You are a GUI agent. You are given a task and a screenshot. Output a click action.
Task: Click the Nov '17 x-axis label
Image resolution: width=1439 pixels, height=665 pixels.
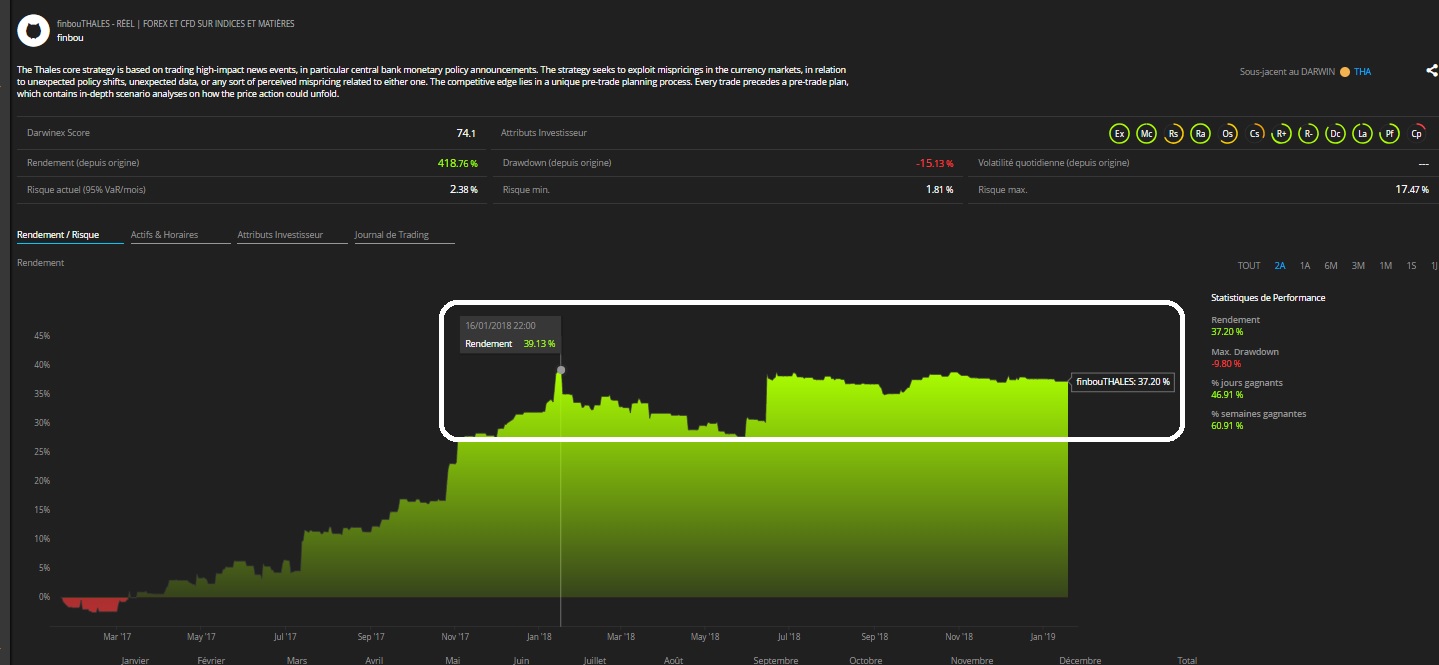[455, 636]
